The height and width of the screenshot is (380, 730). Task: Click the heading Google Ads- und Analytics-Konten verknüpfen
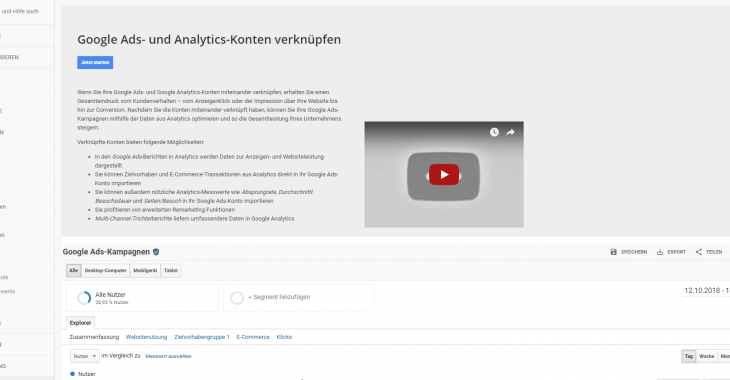coord(209,40)
